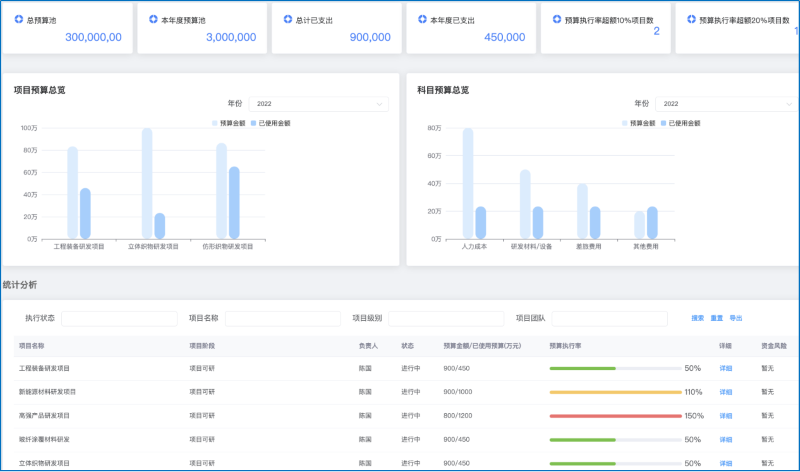Click the 重置 link
This screenshot has width=800, height=472.
(717, 318)
